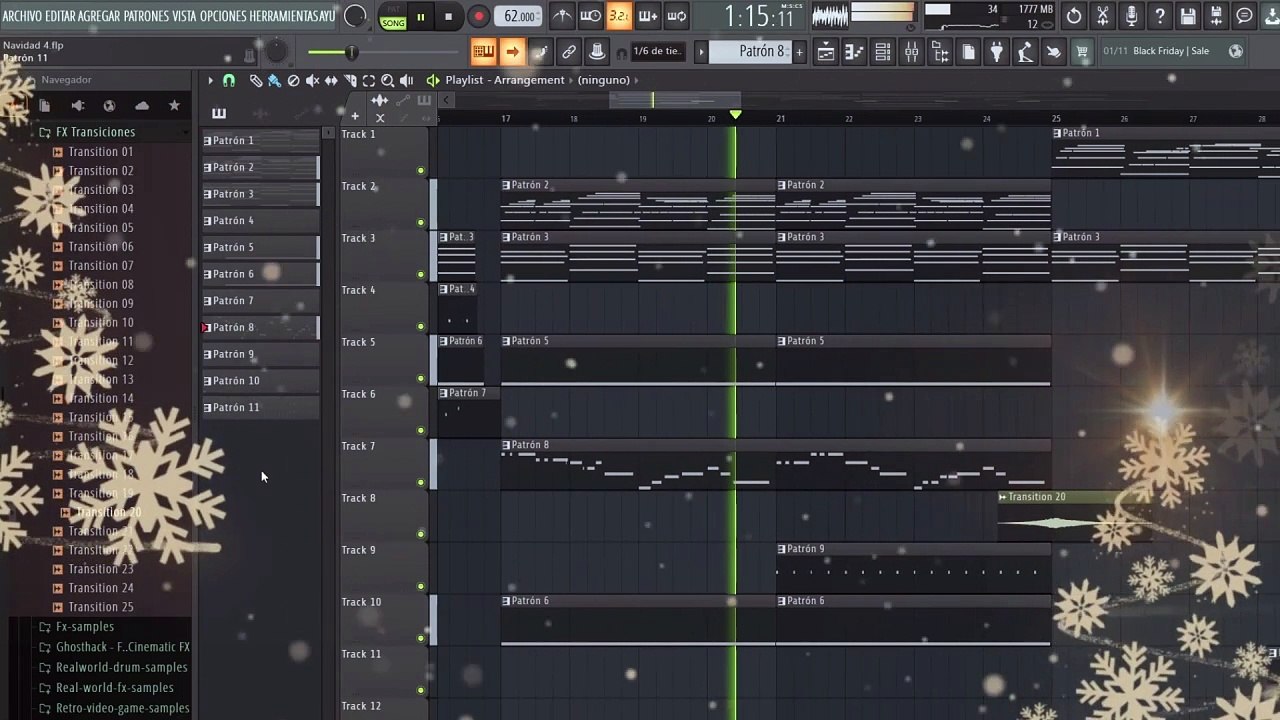Select the Paint brush tool in playlist
This screenshot has height=720, width=1280.
coord(274,80)
